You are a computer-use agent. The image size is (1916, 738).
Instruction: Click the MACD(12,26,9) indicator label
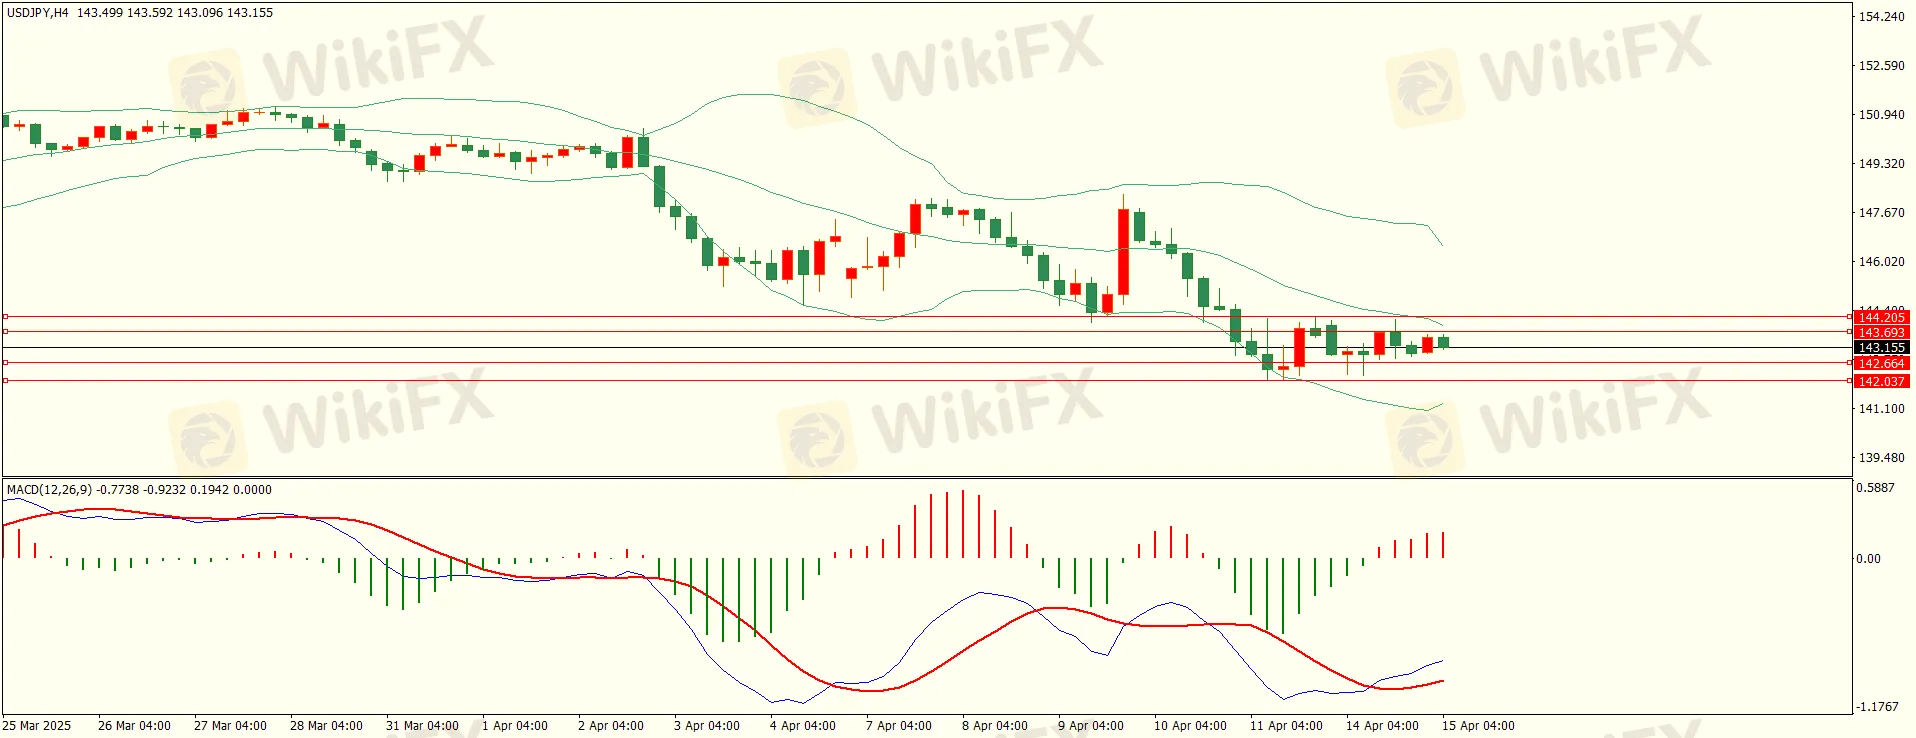(x=49, y=490)
